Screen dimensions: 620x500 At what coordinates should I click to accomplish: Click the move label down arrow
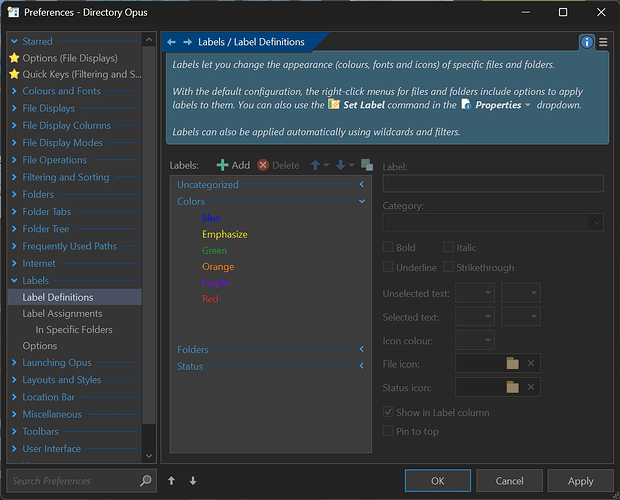coord(340,165)
